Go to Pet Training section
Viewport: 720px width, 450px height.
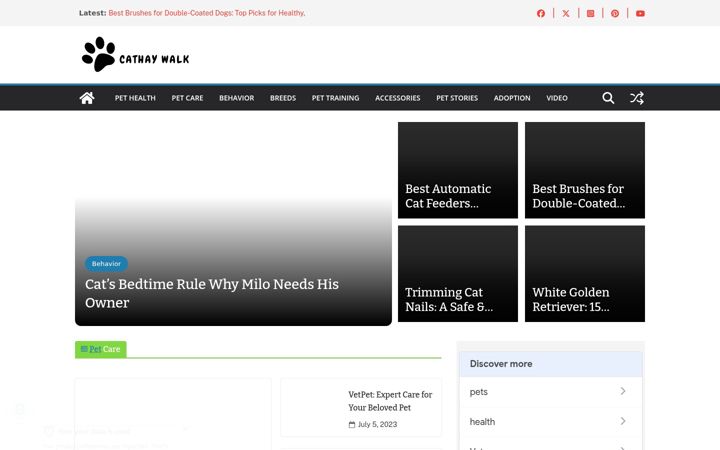tap(335, 98)
